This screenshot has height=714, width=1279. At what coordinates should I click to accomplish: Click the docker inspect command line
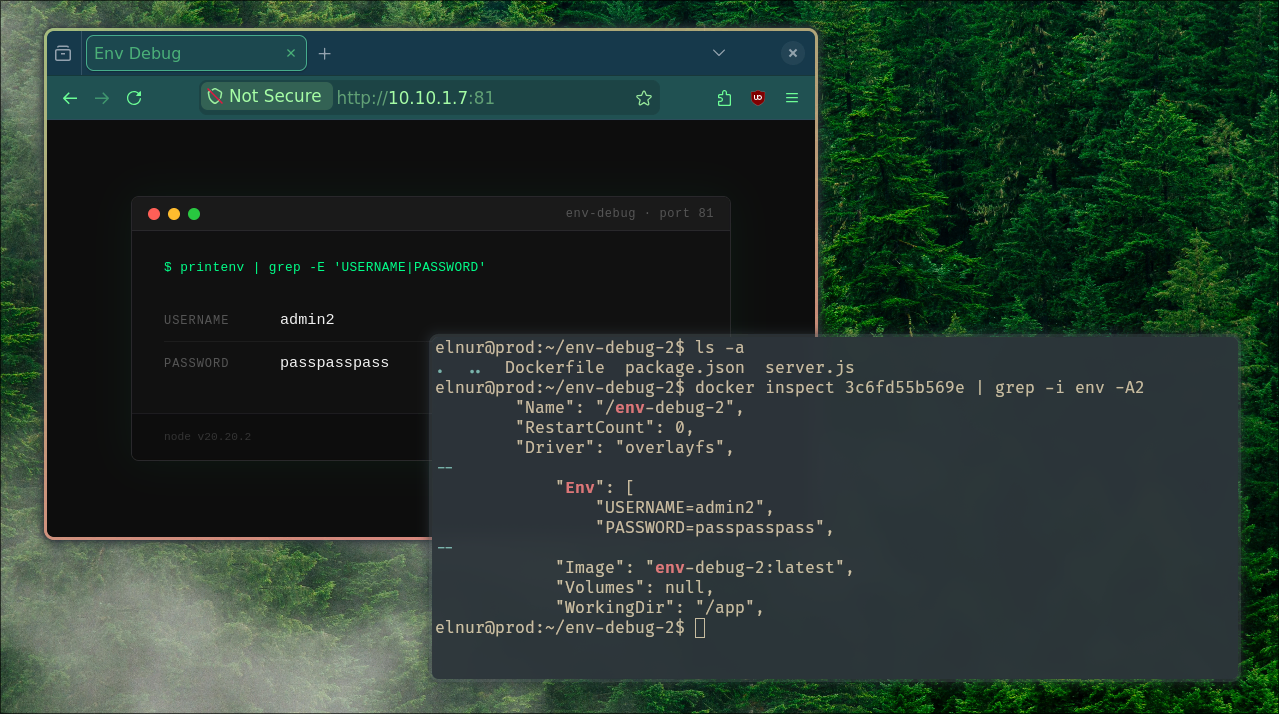pyautogui.click(x=920, y=388)
